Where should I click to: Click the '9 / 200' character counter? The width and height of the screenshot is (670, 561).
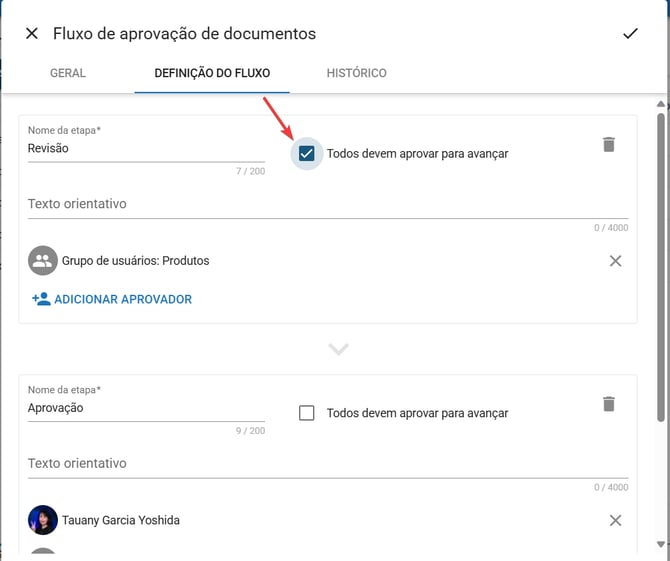(250, 431)
